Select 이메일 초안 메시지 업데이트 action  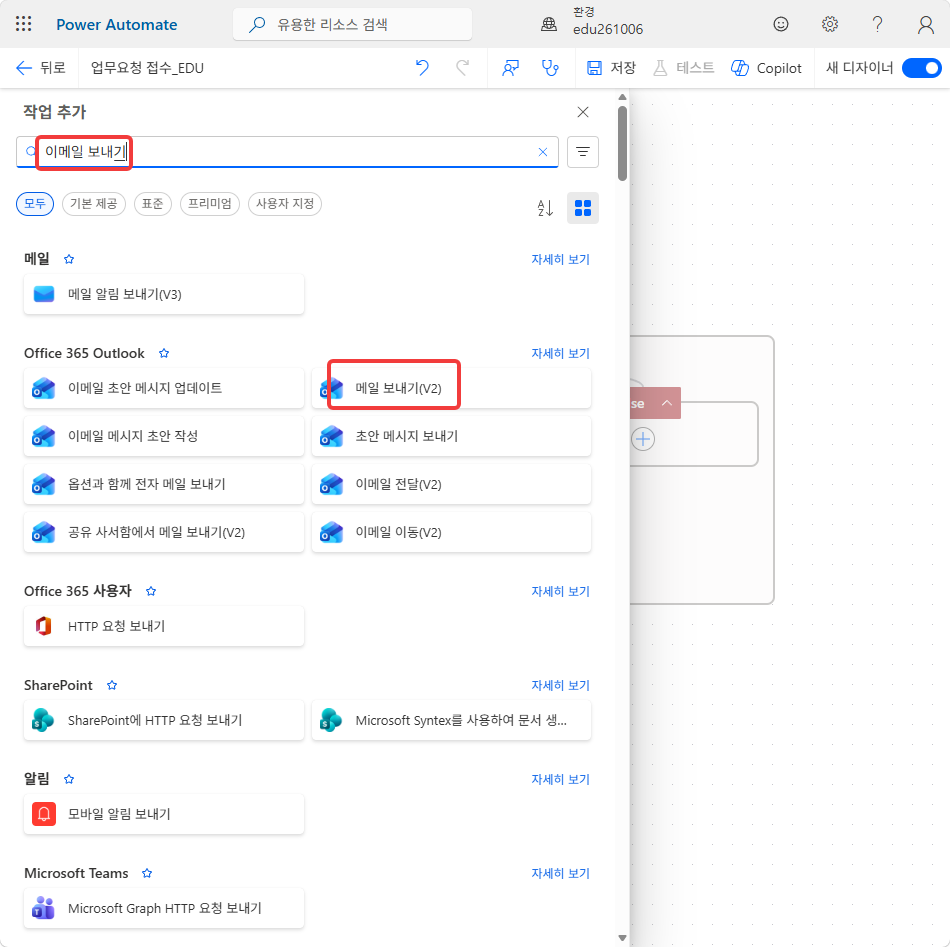[164, 388]
